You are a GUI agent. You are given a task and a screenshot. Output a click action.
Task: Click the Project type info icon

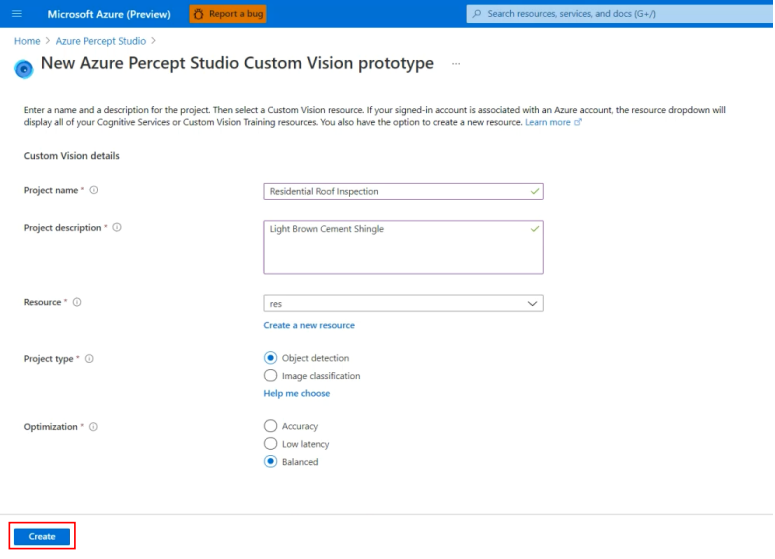[89, 359]
